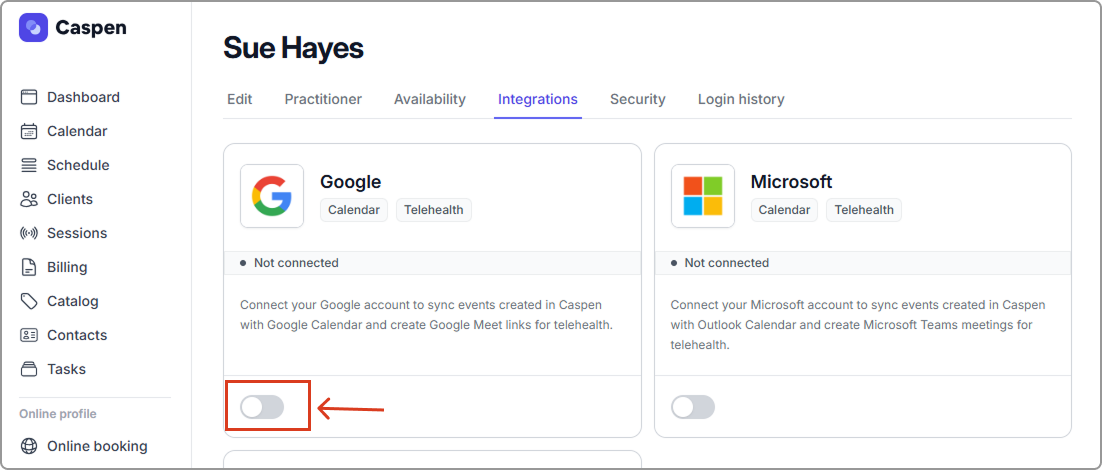Go to the Availability tab
Viewport: 1102px width, 470px height.
[429, 99]
